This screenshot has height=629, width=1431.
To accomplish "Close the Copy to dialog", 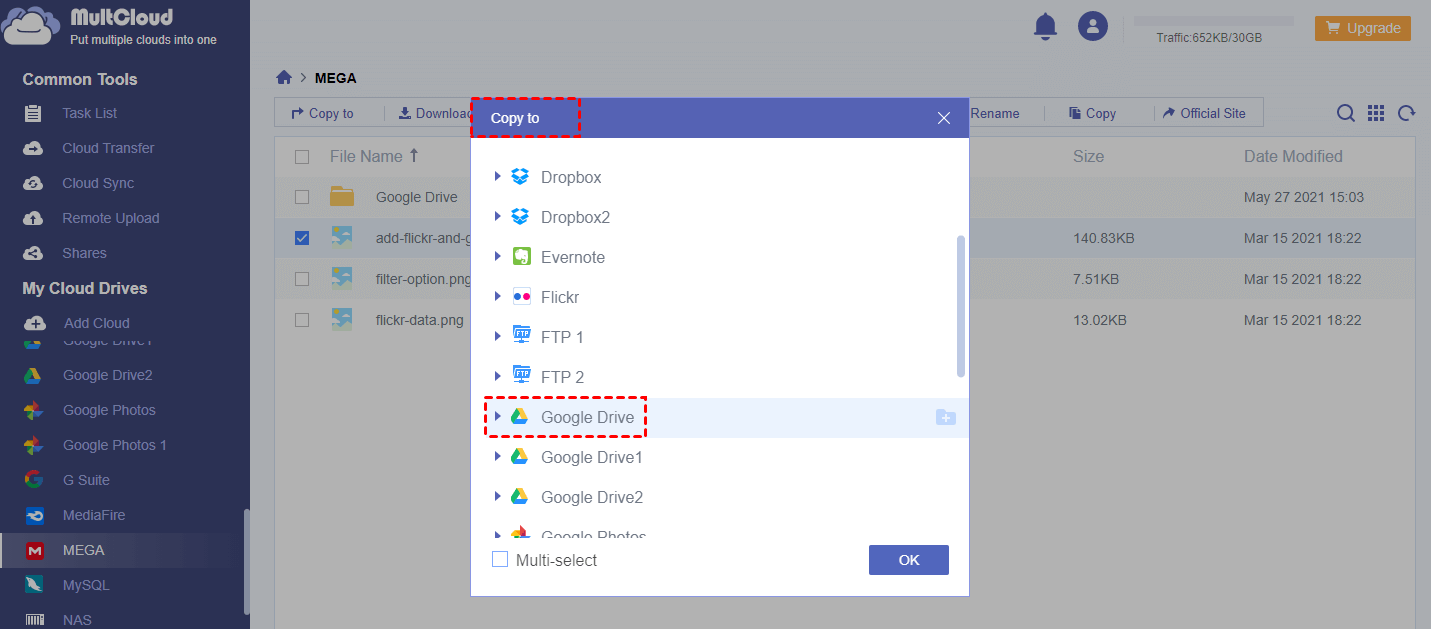I will [x=944, y=118].
